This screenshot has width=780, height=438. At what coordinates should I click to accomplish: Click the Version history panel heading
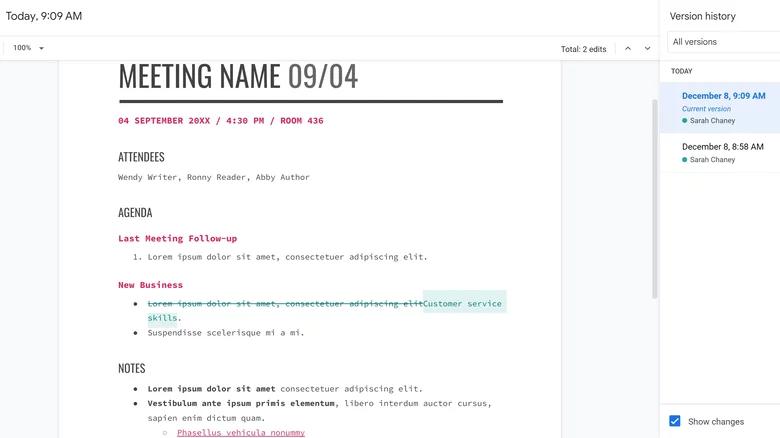tap(702, 16)
